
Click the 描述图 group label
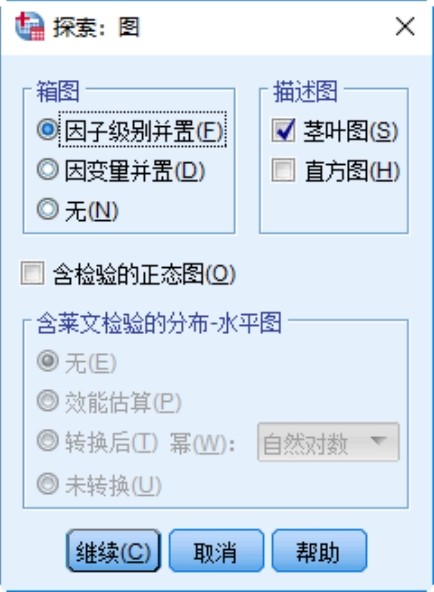point(305,92)
